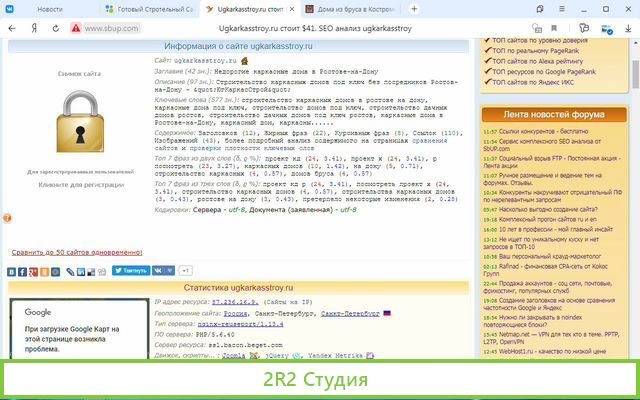Open the extensions icon in the toolbar
This screenshot has height=400, width=640.
pos(584,28)
